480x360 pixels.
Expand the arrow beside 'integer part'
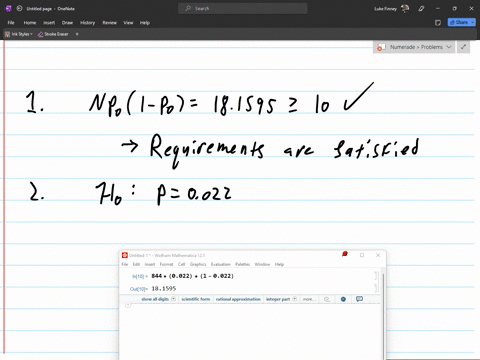tap(295, 299)
